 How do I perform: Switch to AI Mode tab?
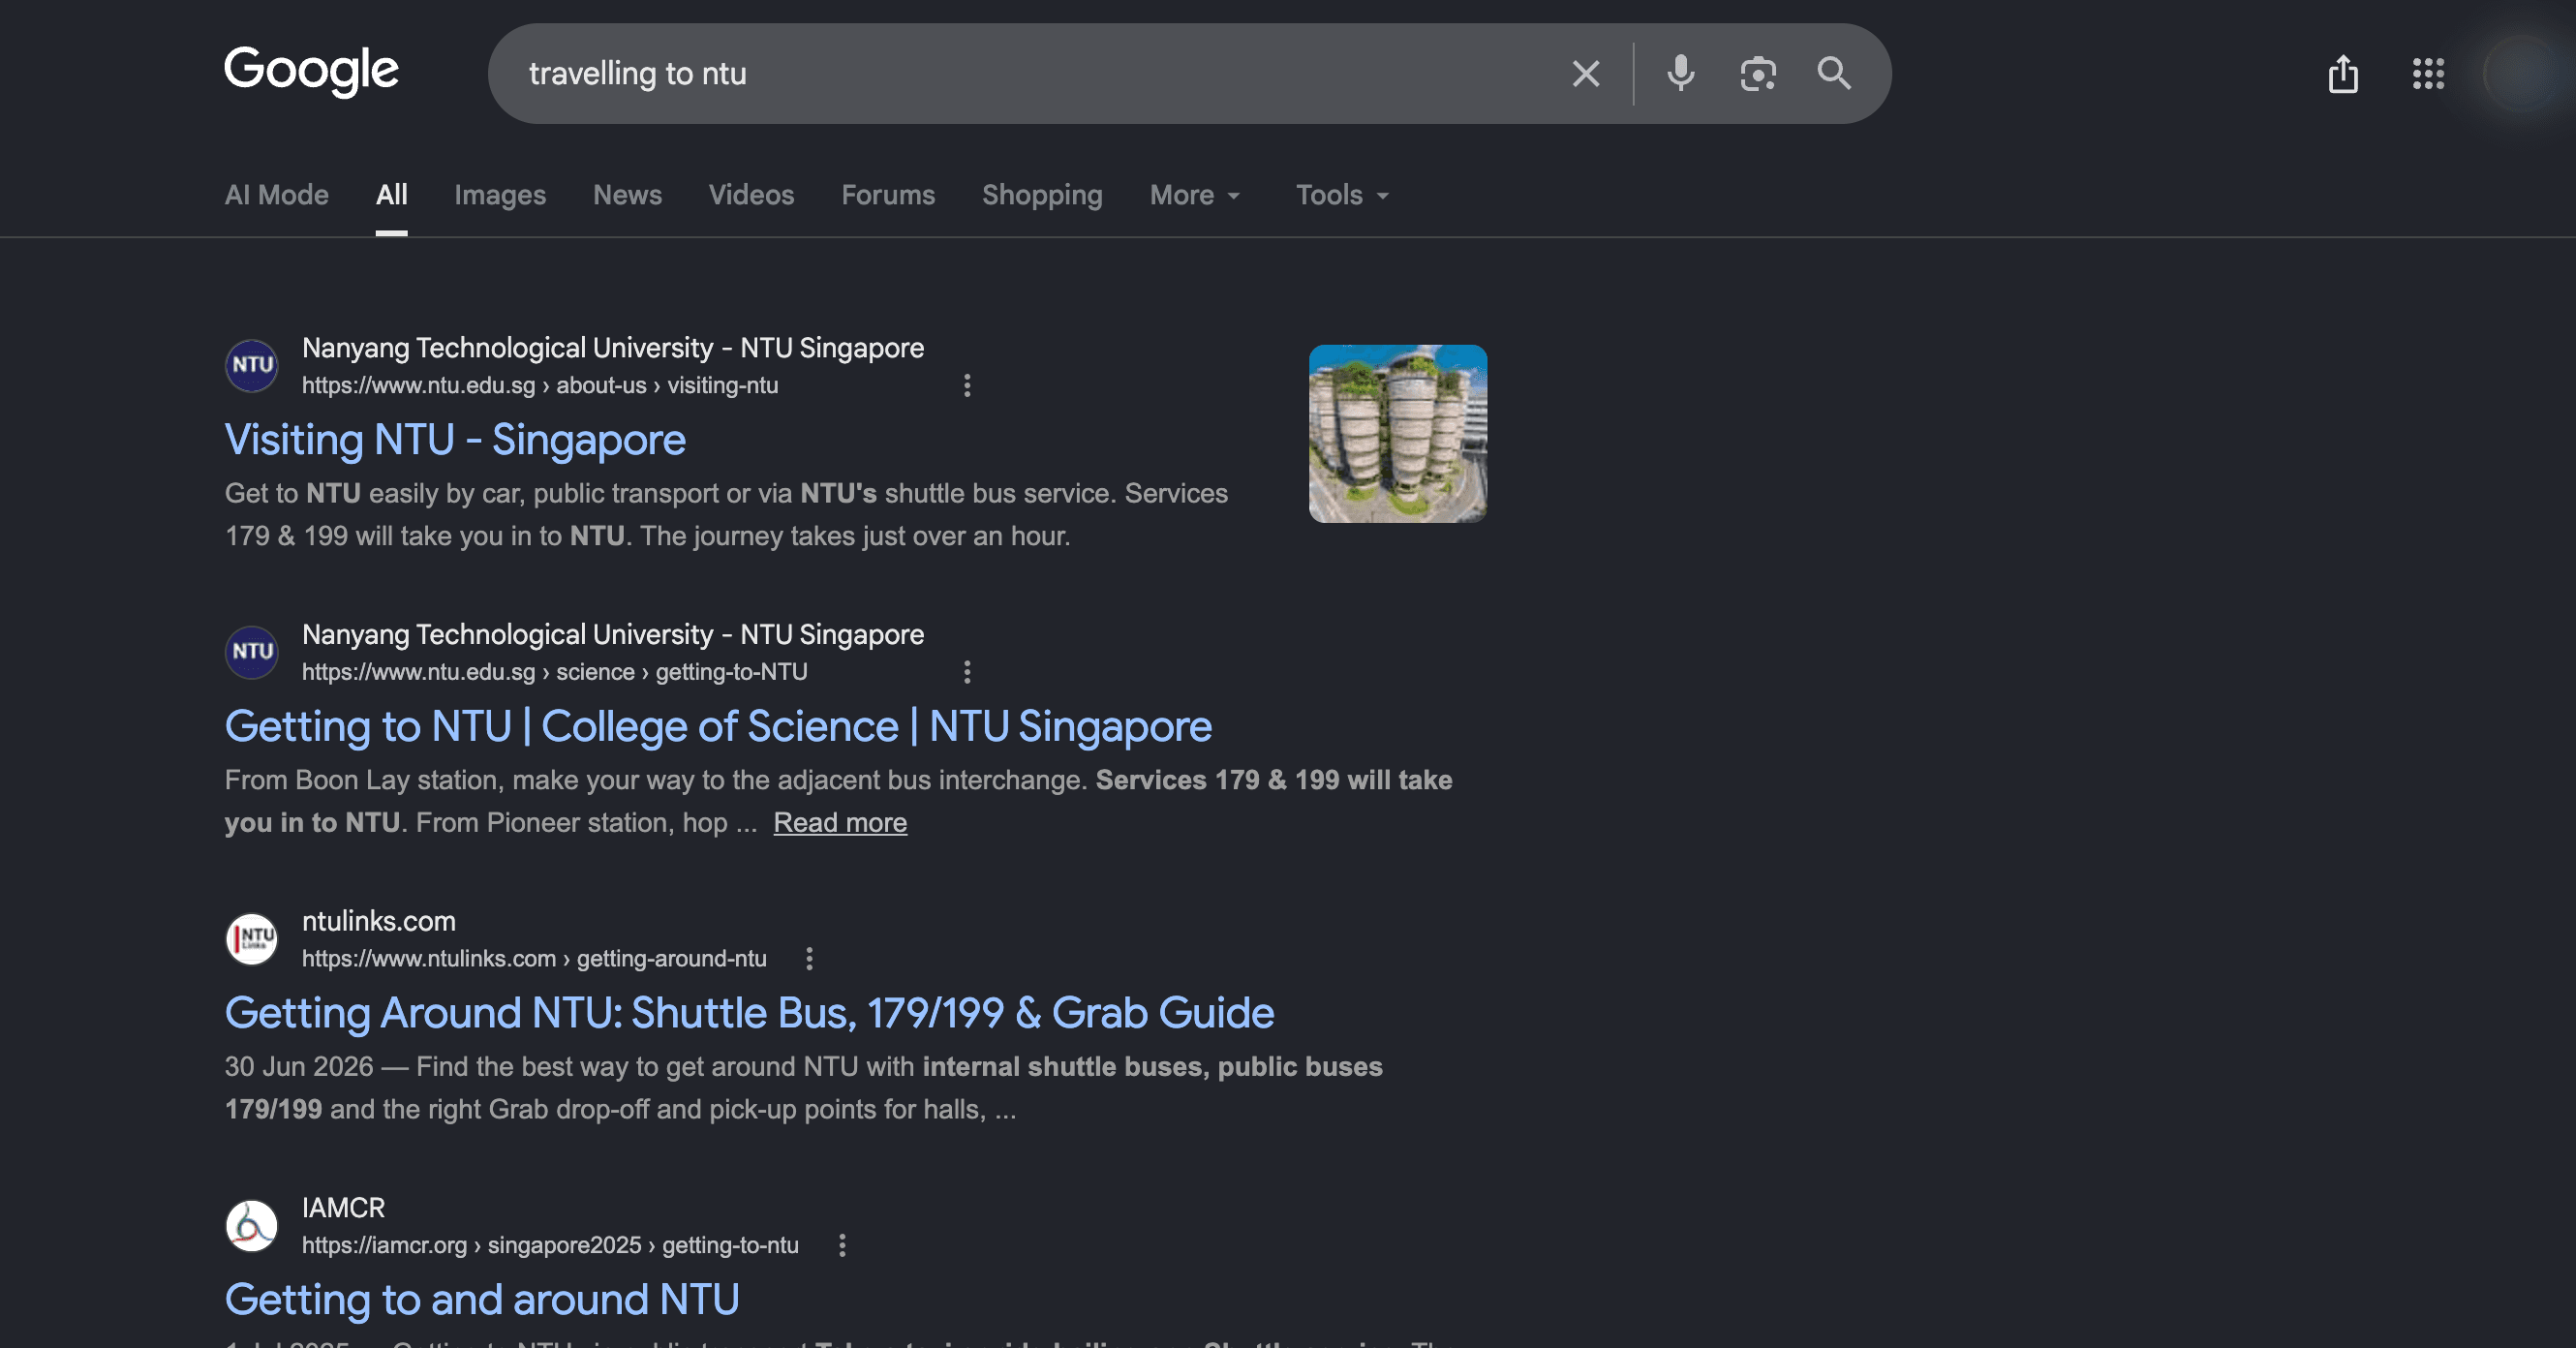coord(276,195)
